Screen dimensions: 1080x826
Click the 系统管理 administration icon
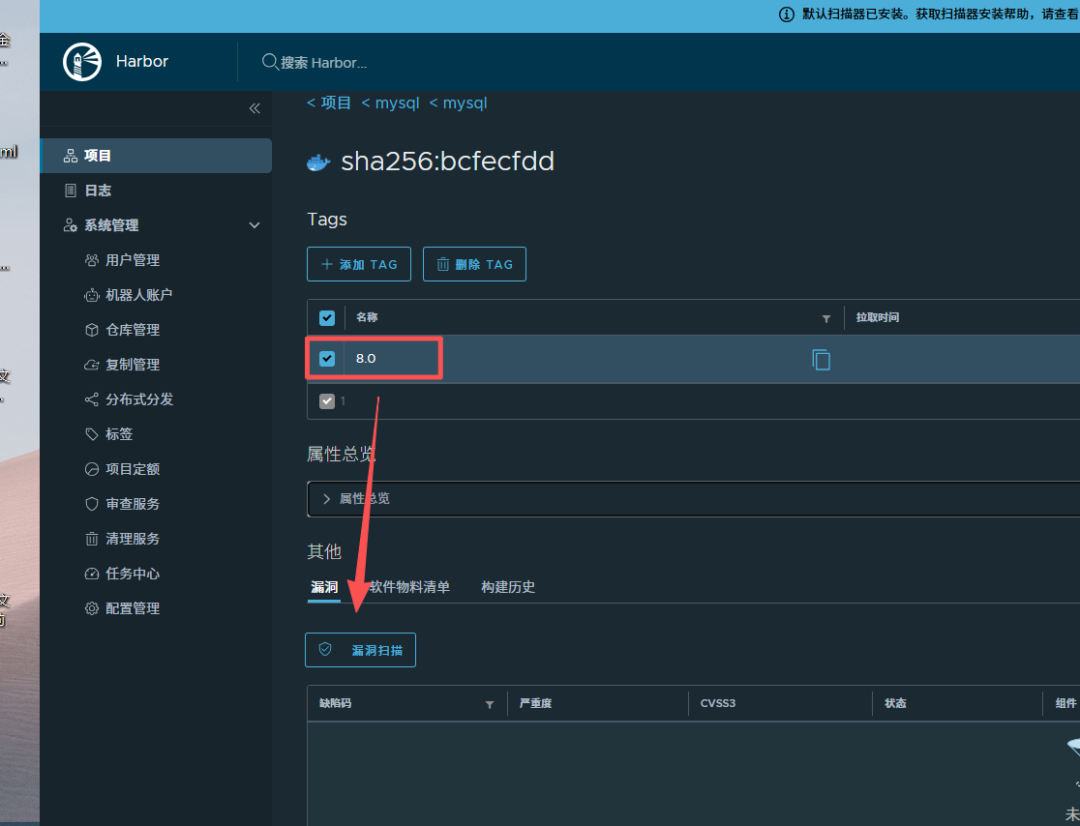[x=70, y=225]
